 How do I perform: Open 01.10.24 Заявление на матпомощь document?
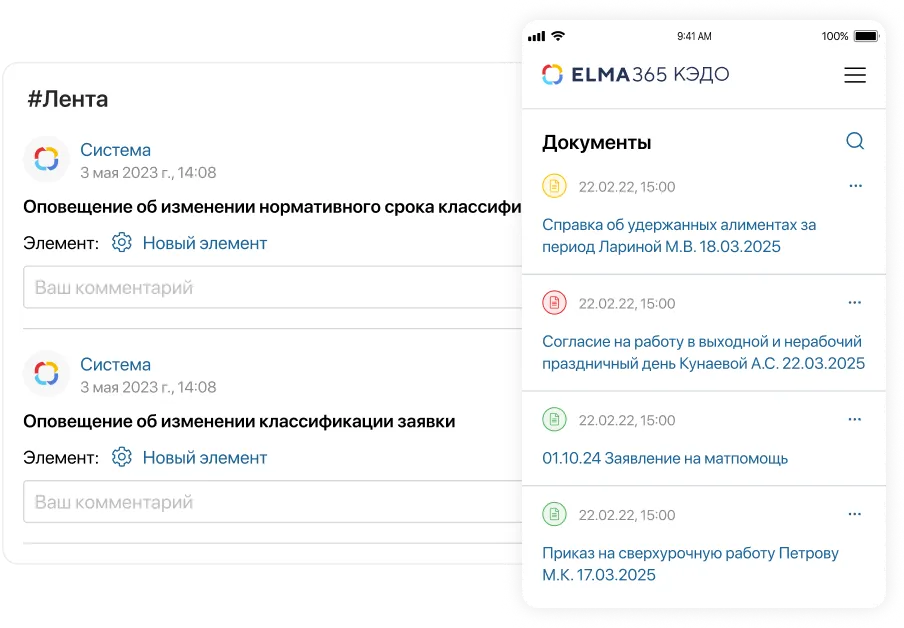664,459
